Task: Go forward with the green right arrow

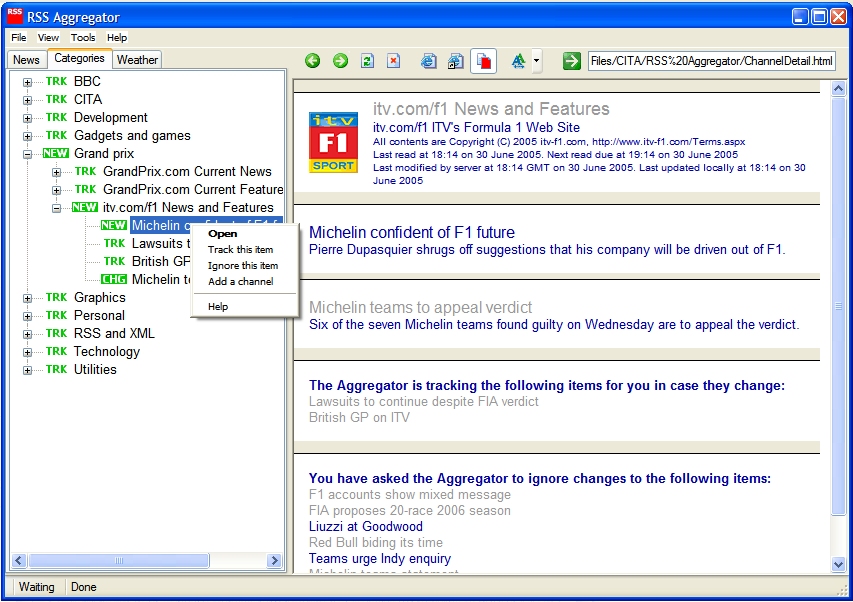Action: pos(341,60)
